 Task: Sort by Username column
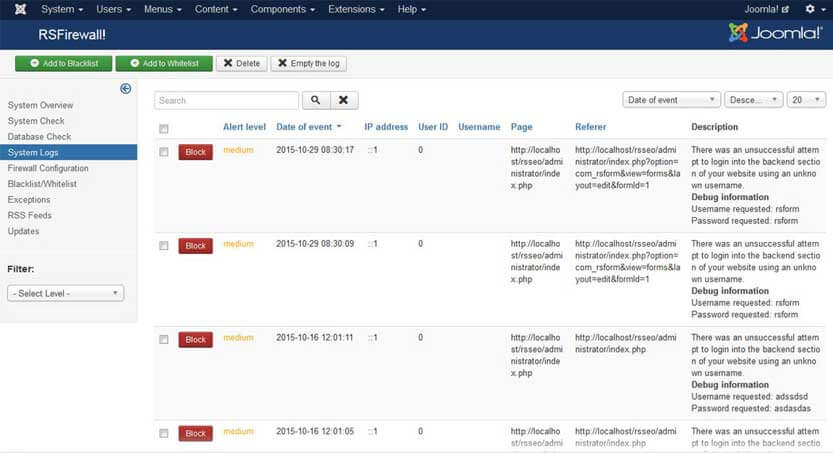[479, 127]
